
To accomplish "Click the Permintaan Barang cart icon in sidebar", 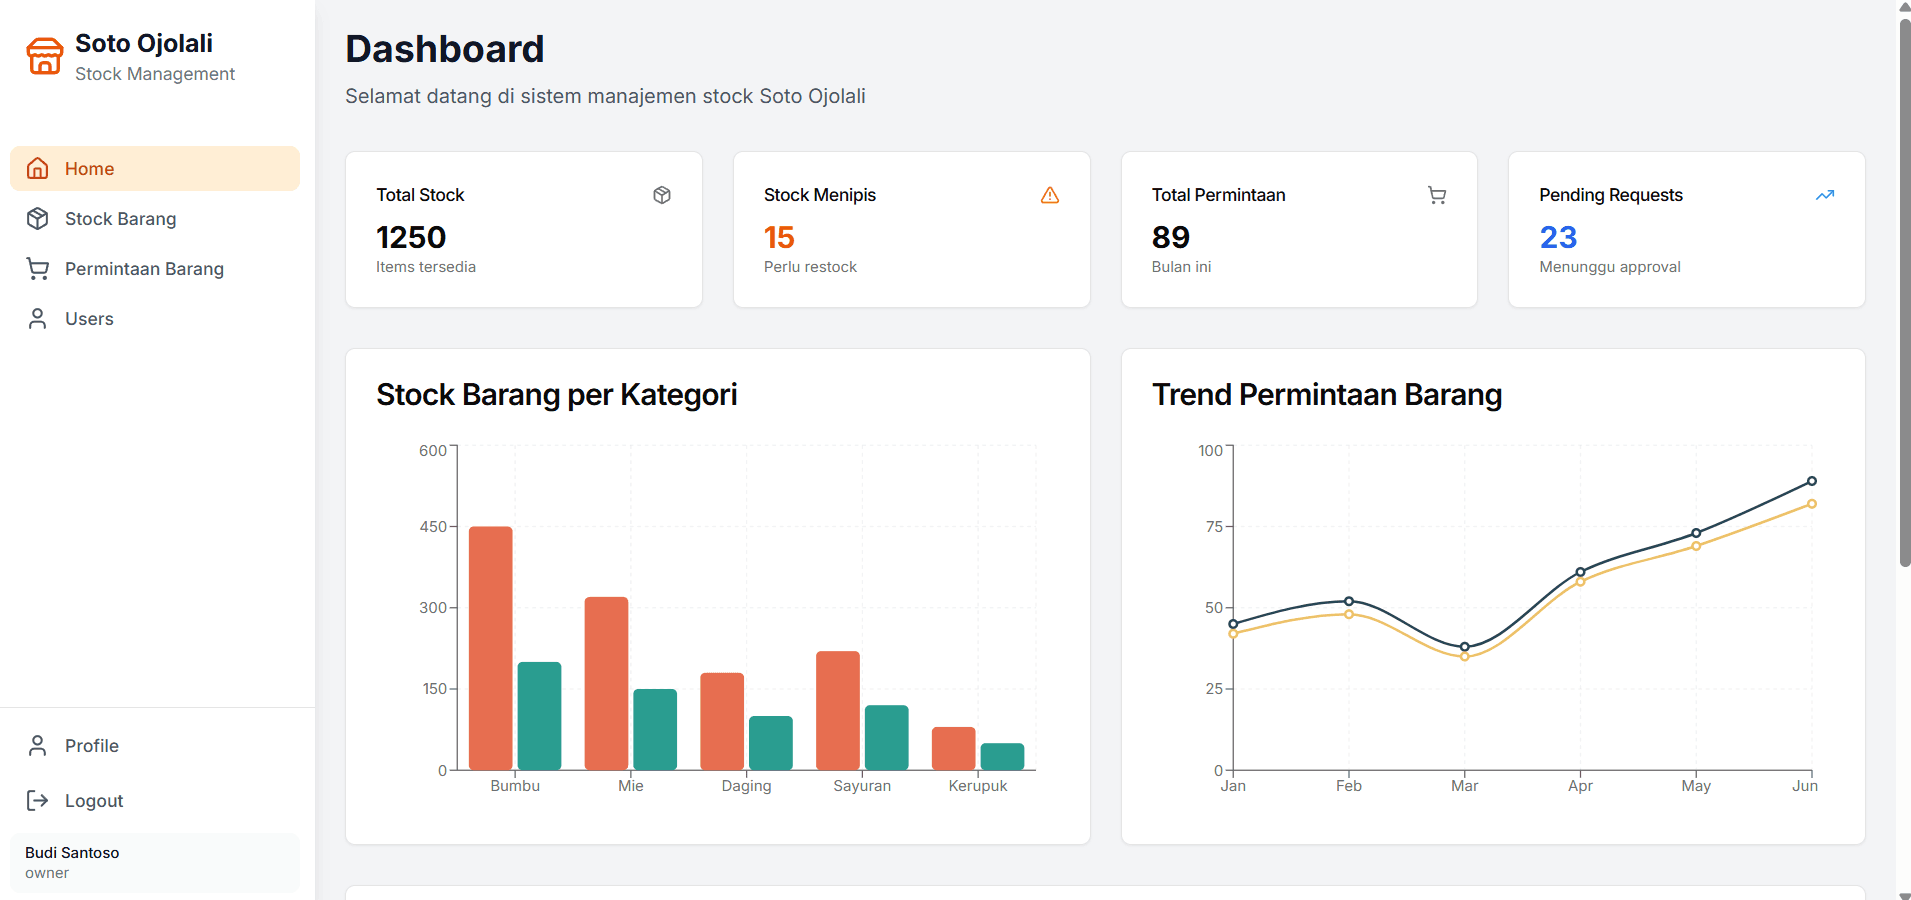I will click(x=38, y=268).
